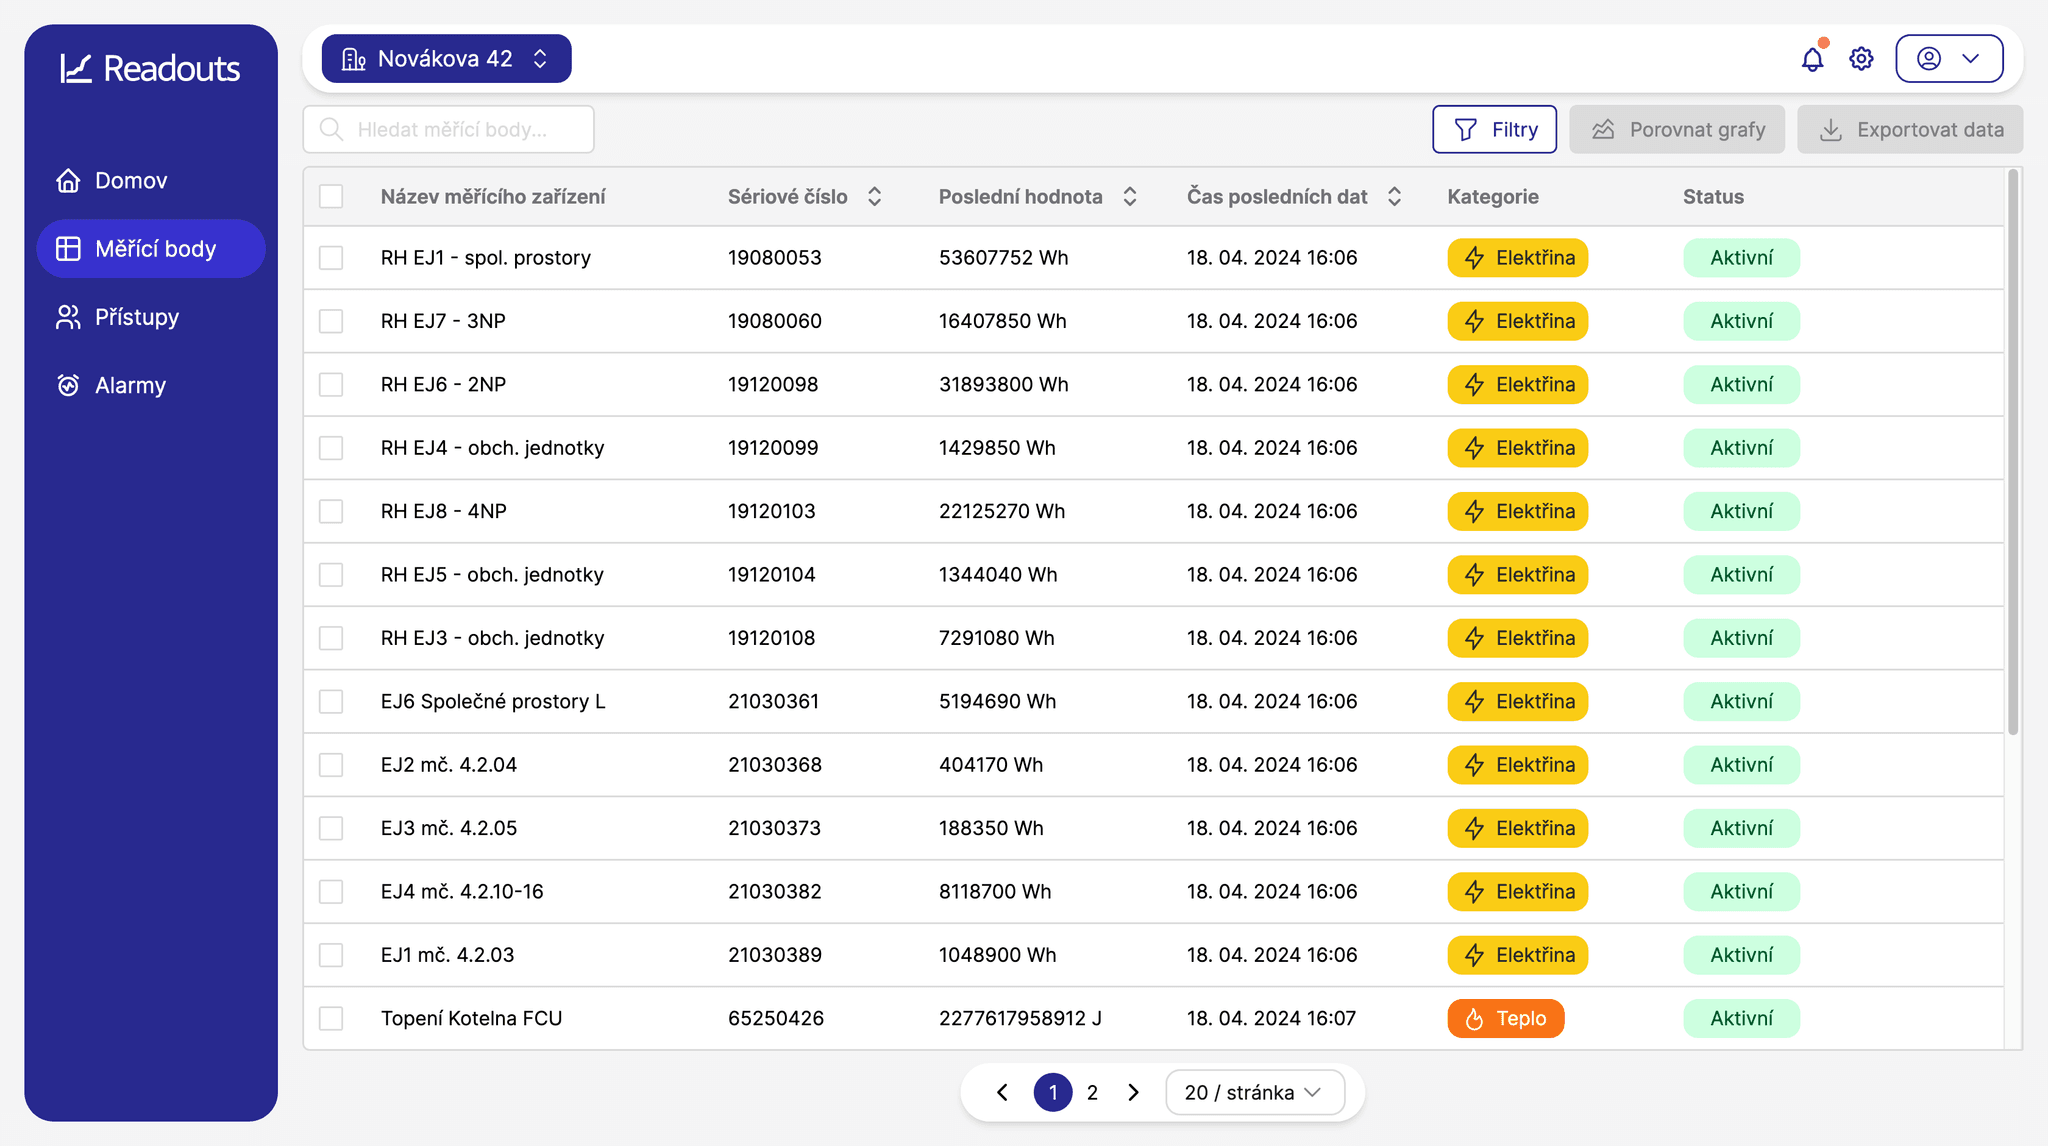Image resolution: width=2048 pixels, height=1146 pixels.
Task: Click the chart icon in Porovnat grafy
Action: pos(1604,130)
